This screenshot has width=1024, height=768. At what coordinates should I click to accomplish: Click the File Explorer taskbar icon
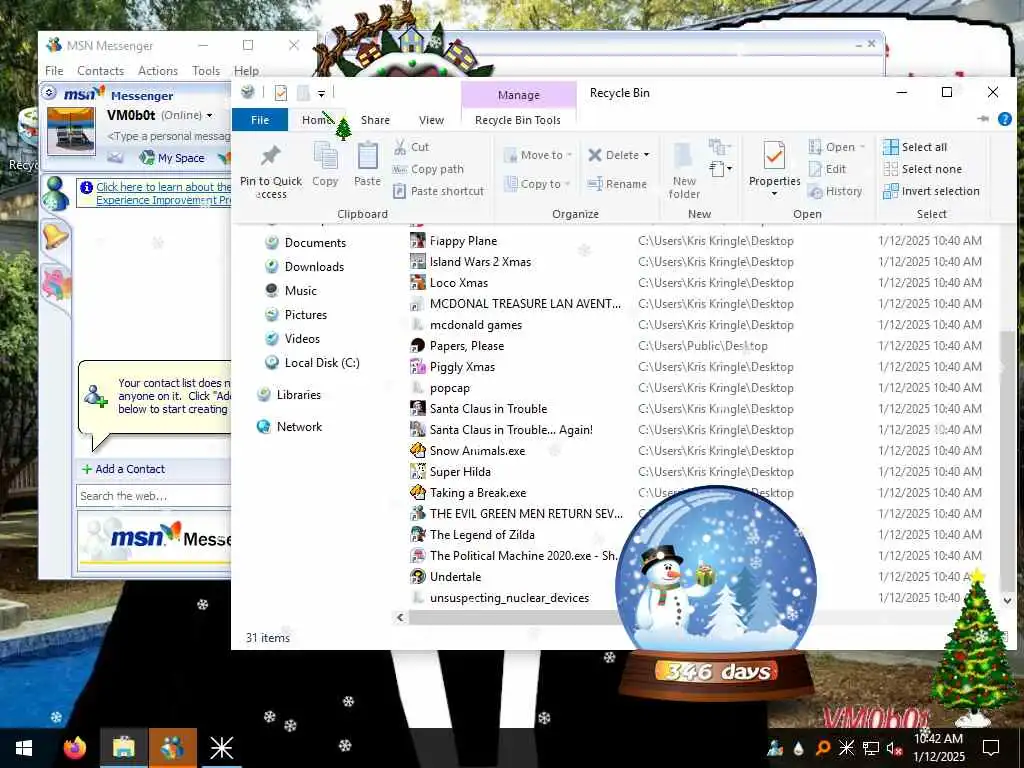pyautogui.click(x=123, y=748)
